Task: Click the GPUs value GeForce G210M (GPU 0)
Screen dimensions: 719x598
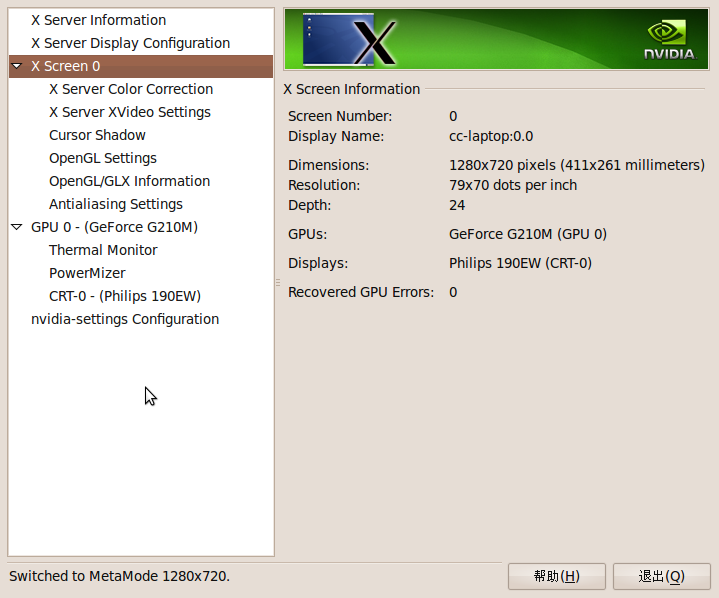Action: 528,234
